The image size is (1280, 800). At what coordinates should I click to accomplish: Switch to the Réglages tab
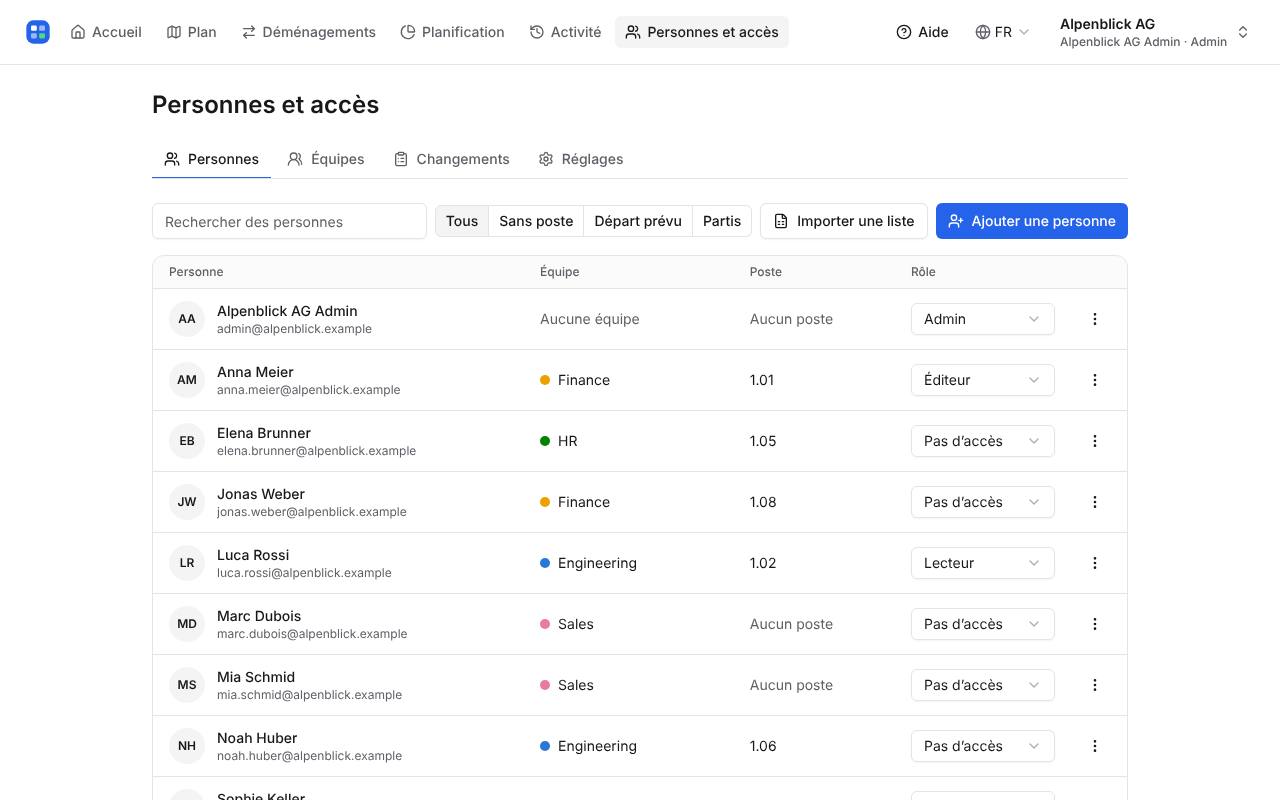point(581,159)
